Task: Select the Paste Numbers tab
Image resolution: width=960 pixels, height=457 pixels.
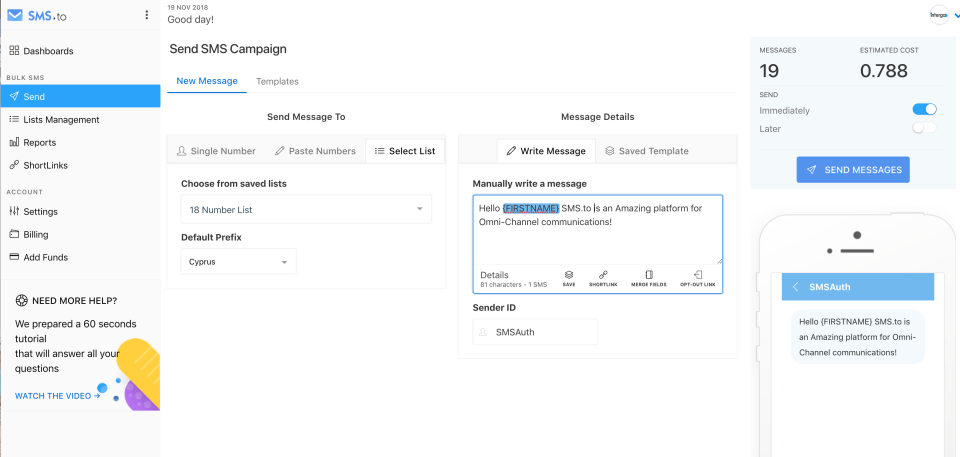Action: [315, 151]
